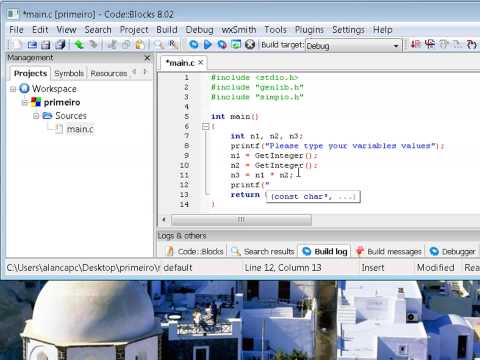Fold the main function code block
Viewport: 480px width, 360px height.
pyautogui.click(x=205, y=126)
